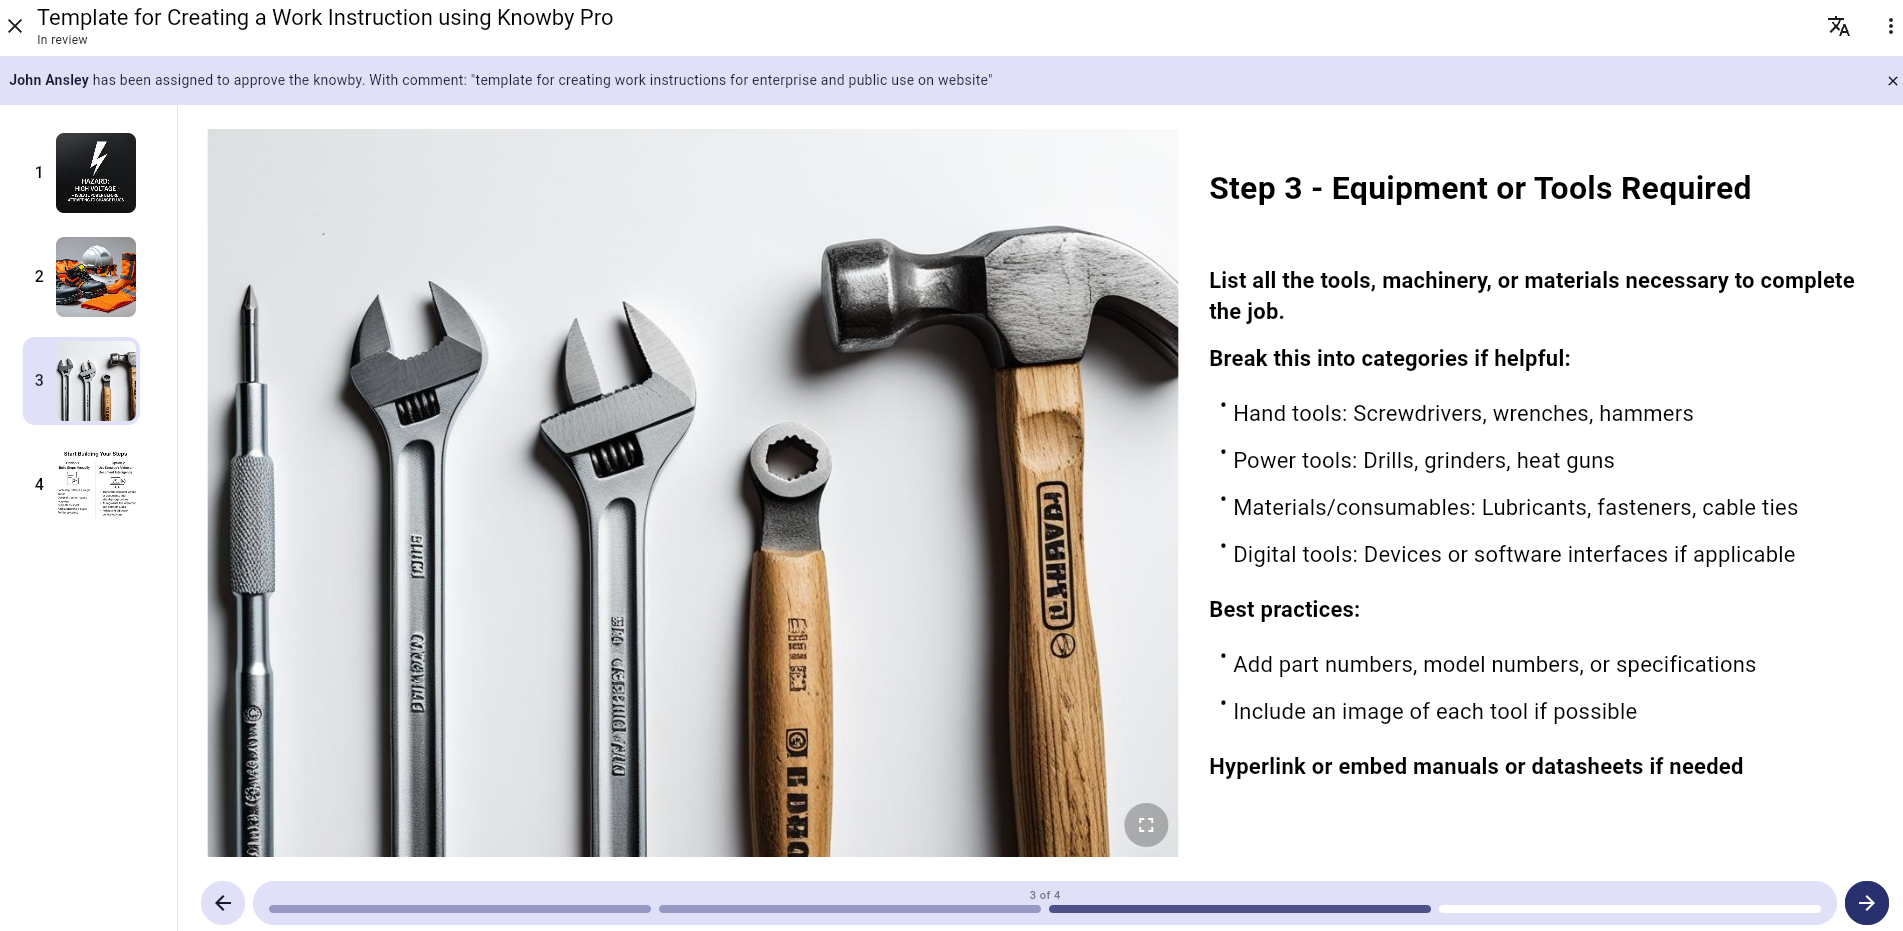Open step 2 safety gear thumbnail

[x=95, y=277]
